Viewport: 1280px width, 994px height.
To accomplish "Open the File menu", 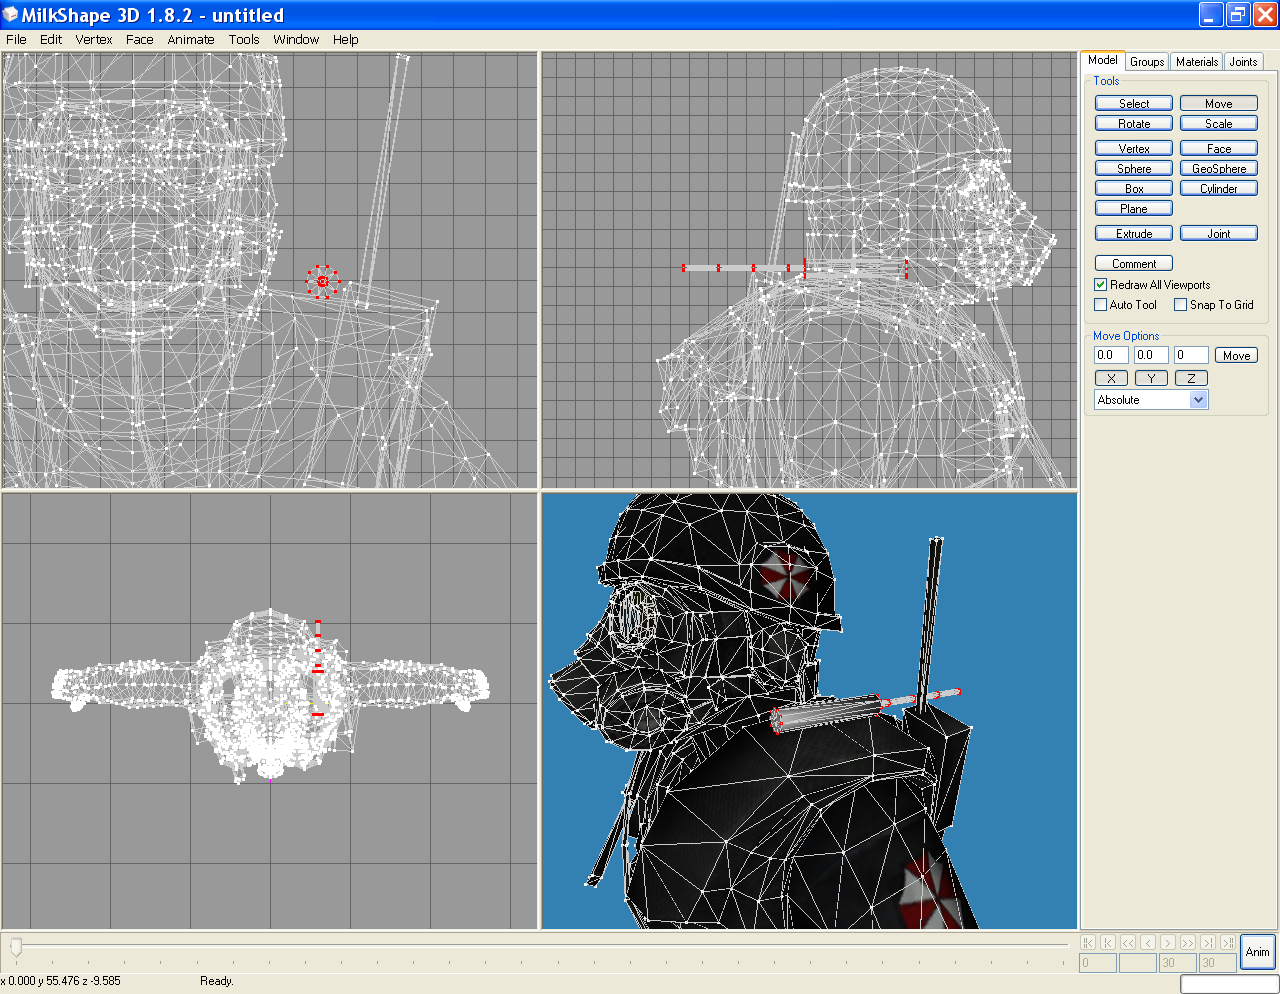I will pos(16,40).
